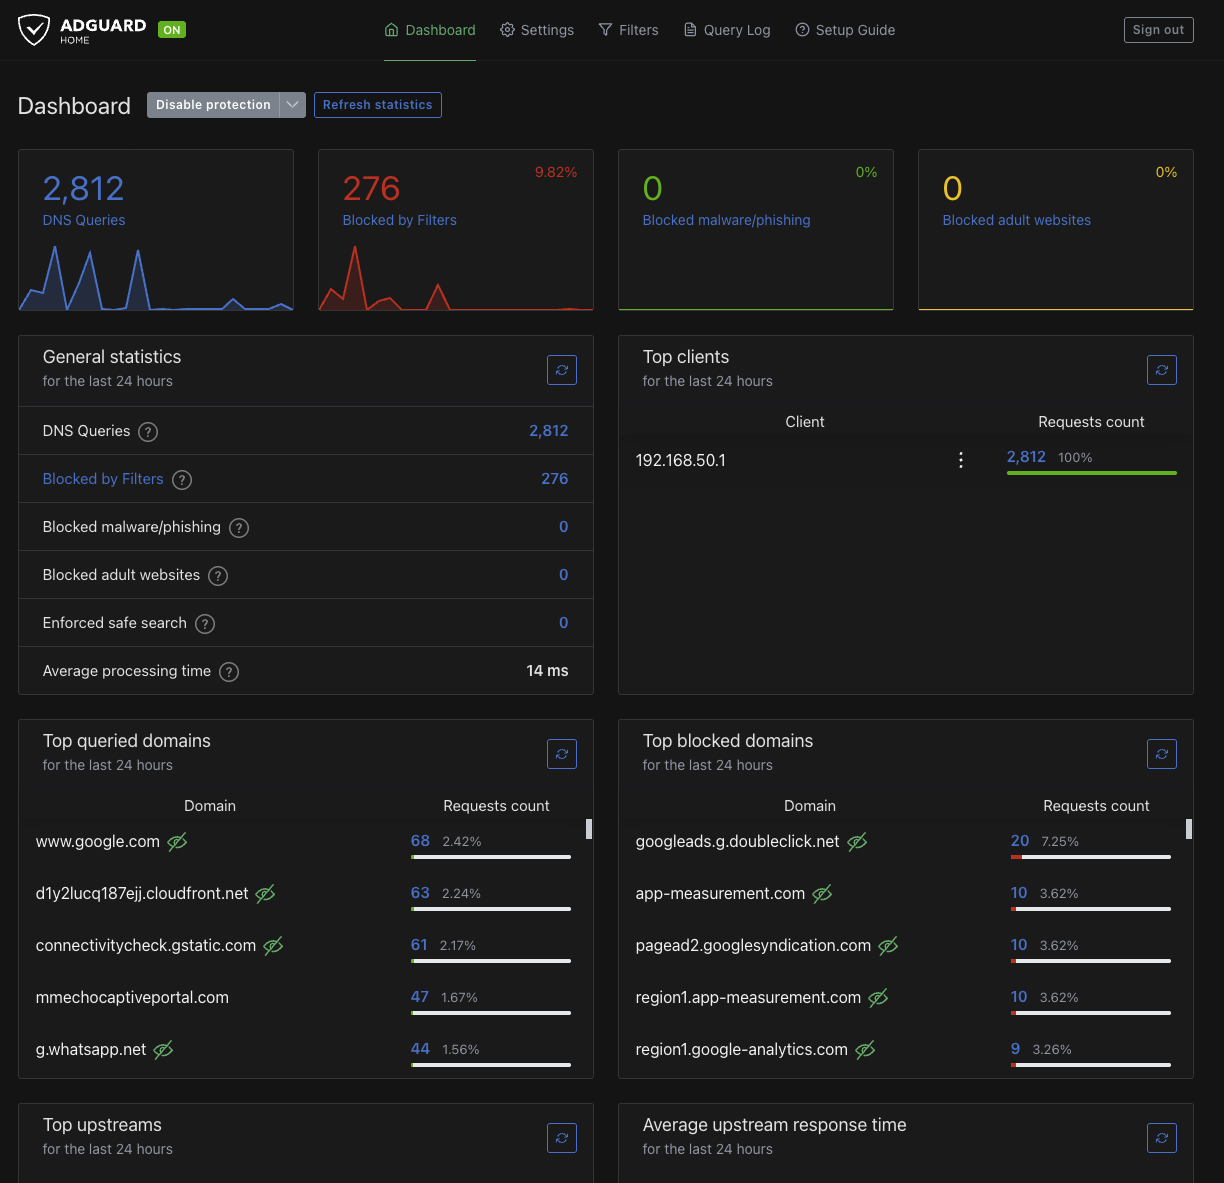Toggle tracker eye icon for app-measurement.com
The height and width of the screenshot is (1183, 1224).
click(x=822, y=894)
